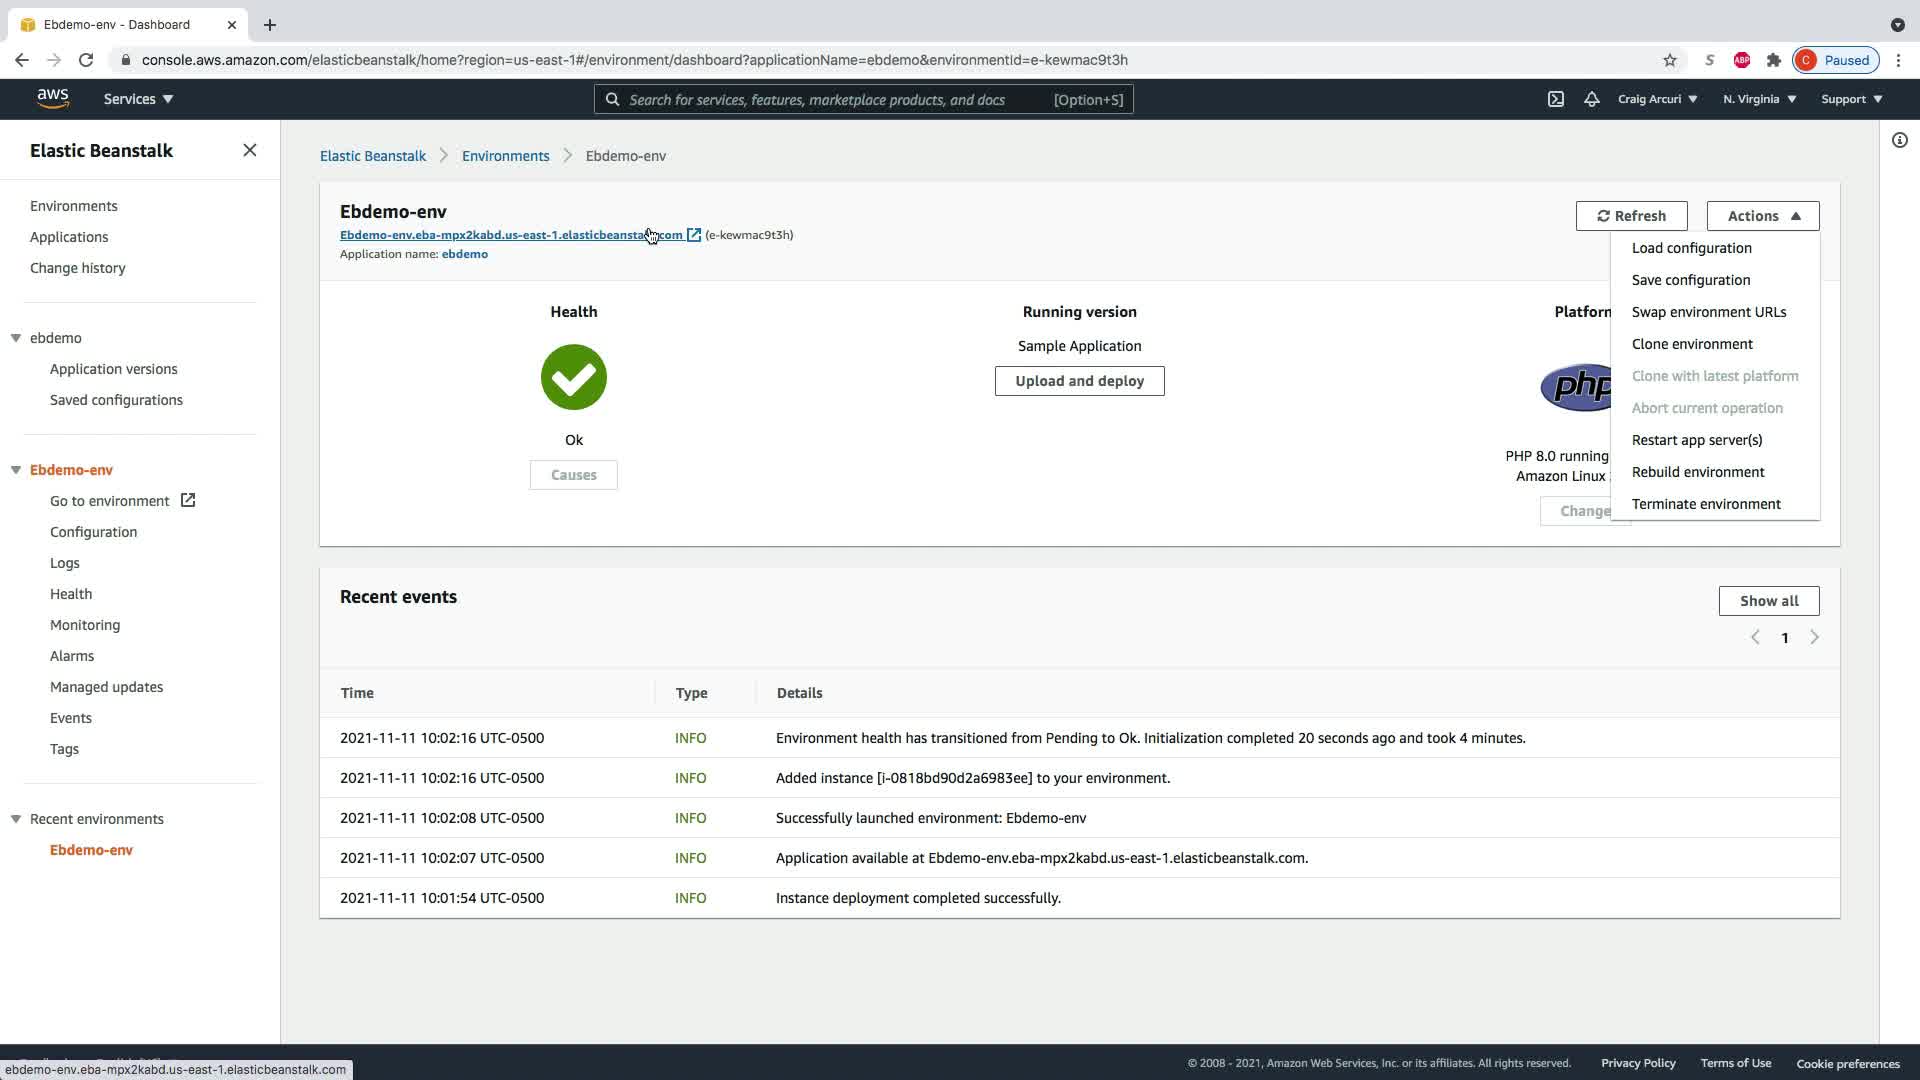Image resolution: width=1920 pixels, height=1080 pixels.
Task: Click the notifications bell icon
Action: [1591, 99]
